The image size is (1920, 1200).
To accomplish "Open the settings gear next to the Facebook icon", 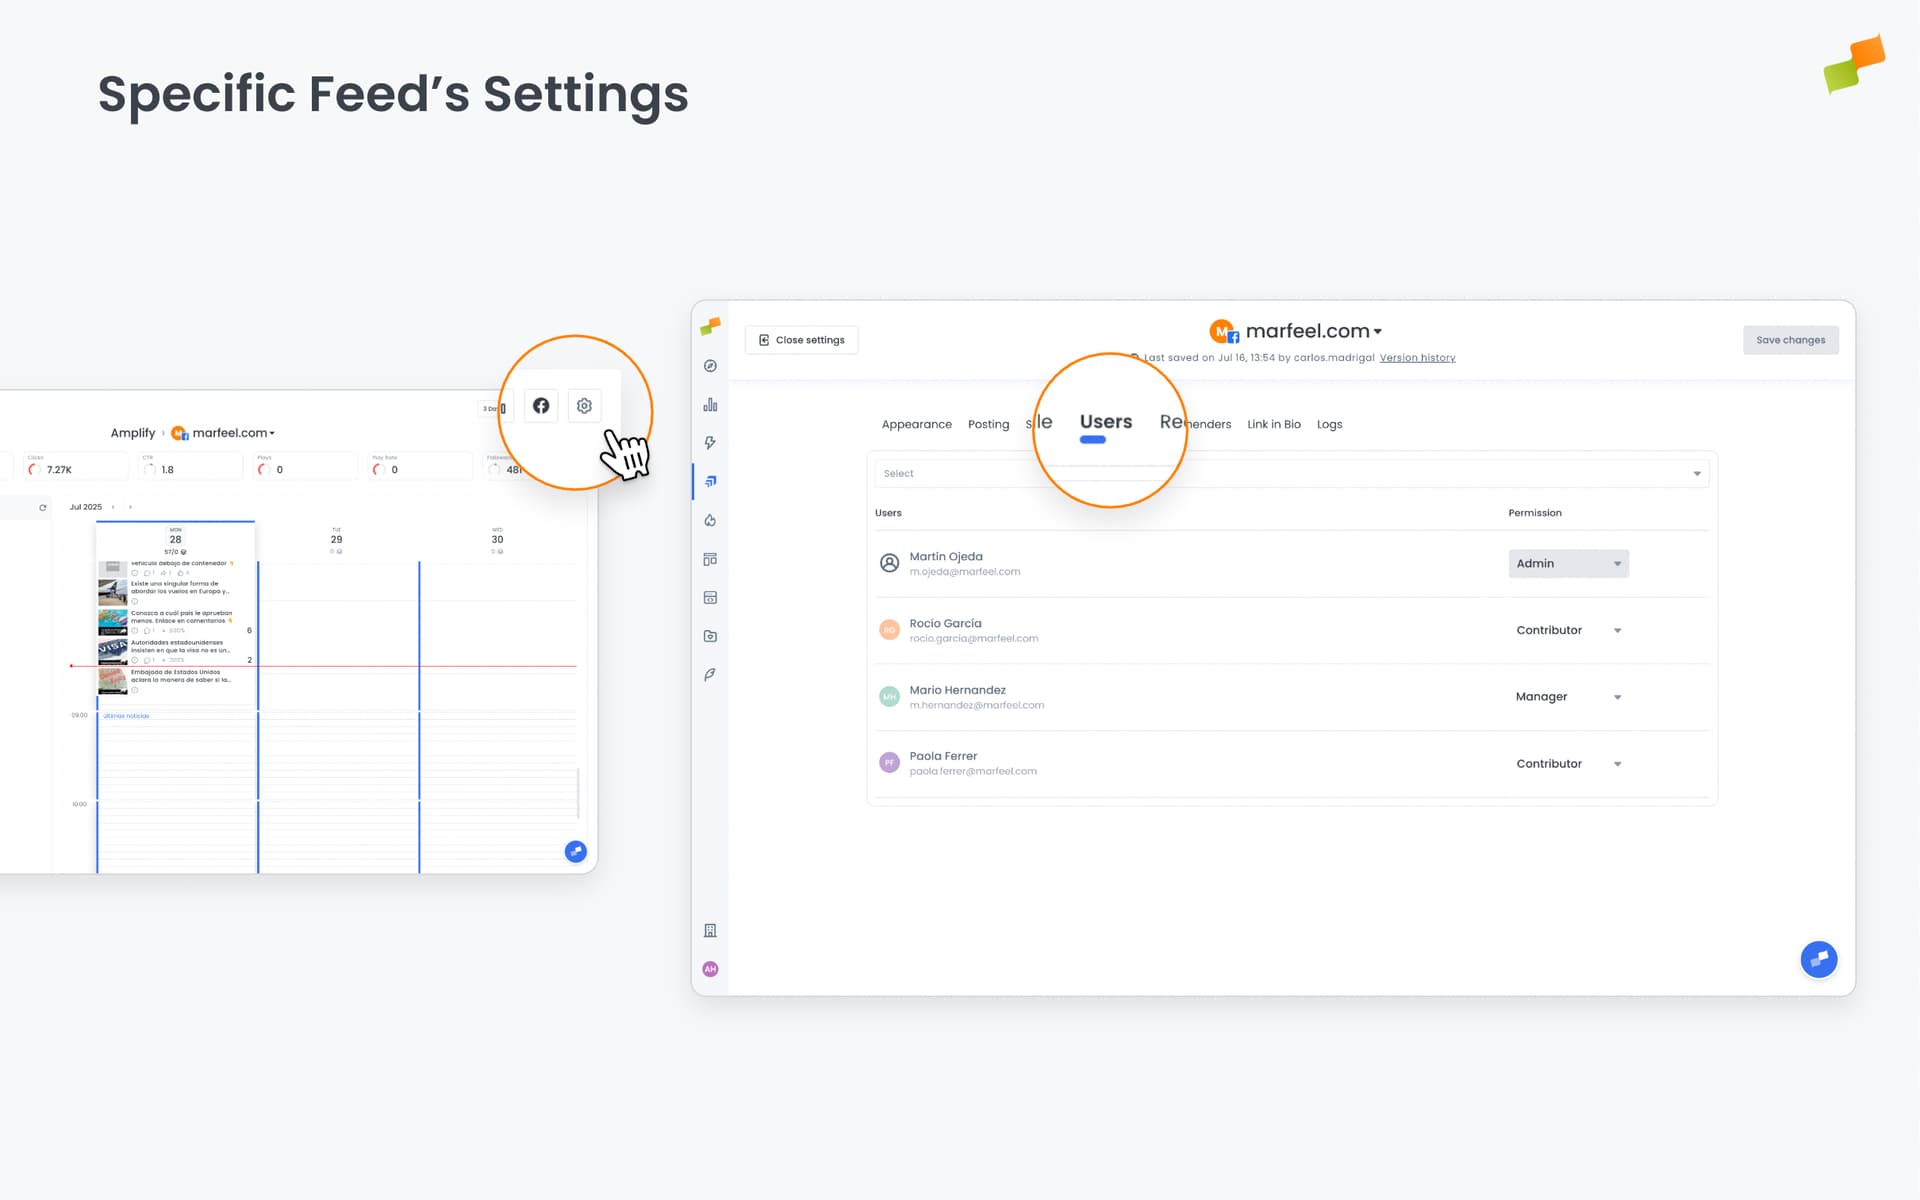I will 584,405.
